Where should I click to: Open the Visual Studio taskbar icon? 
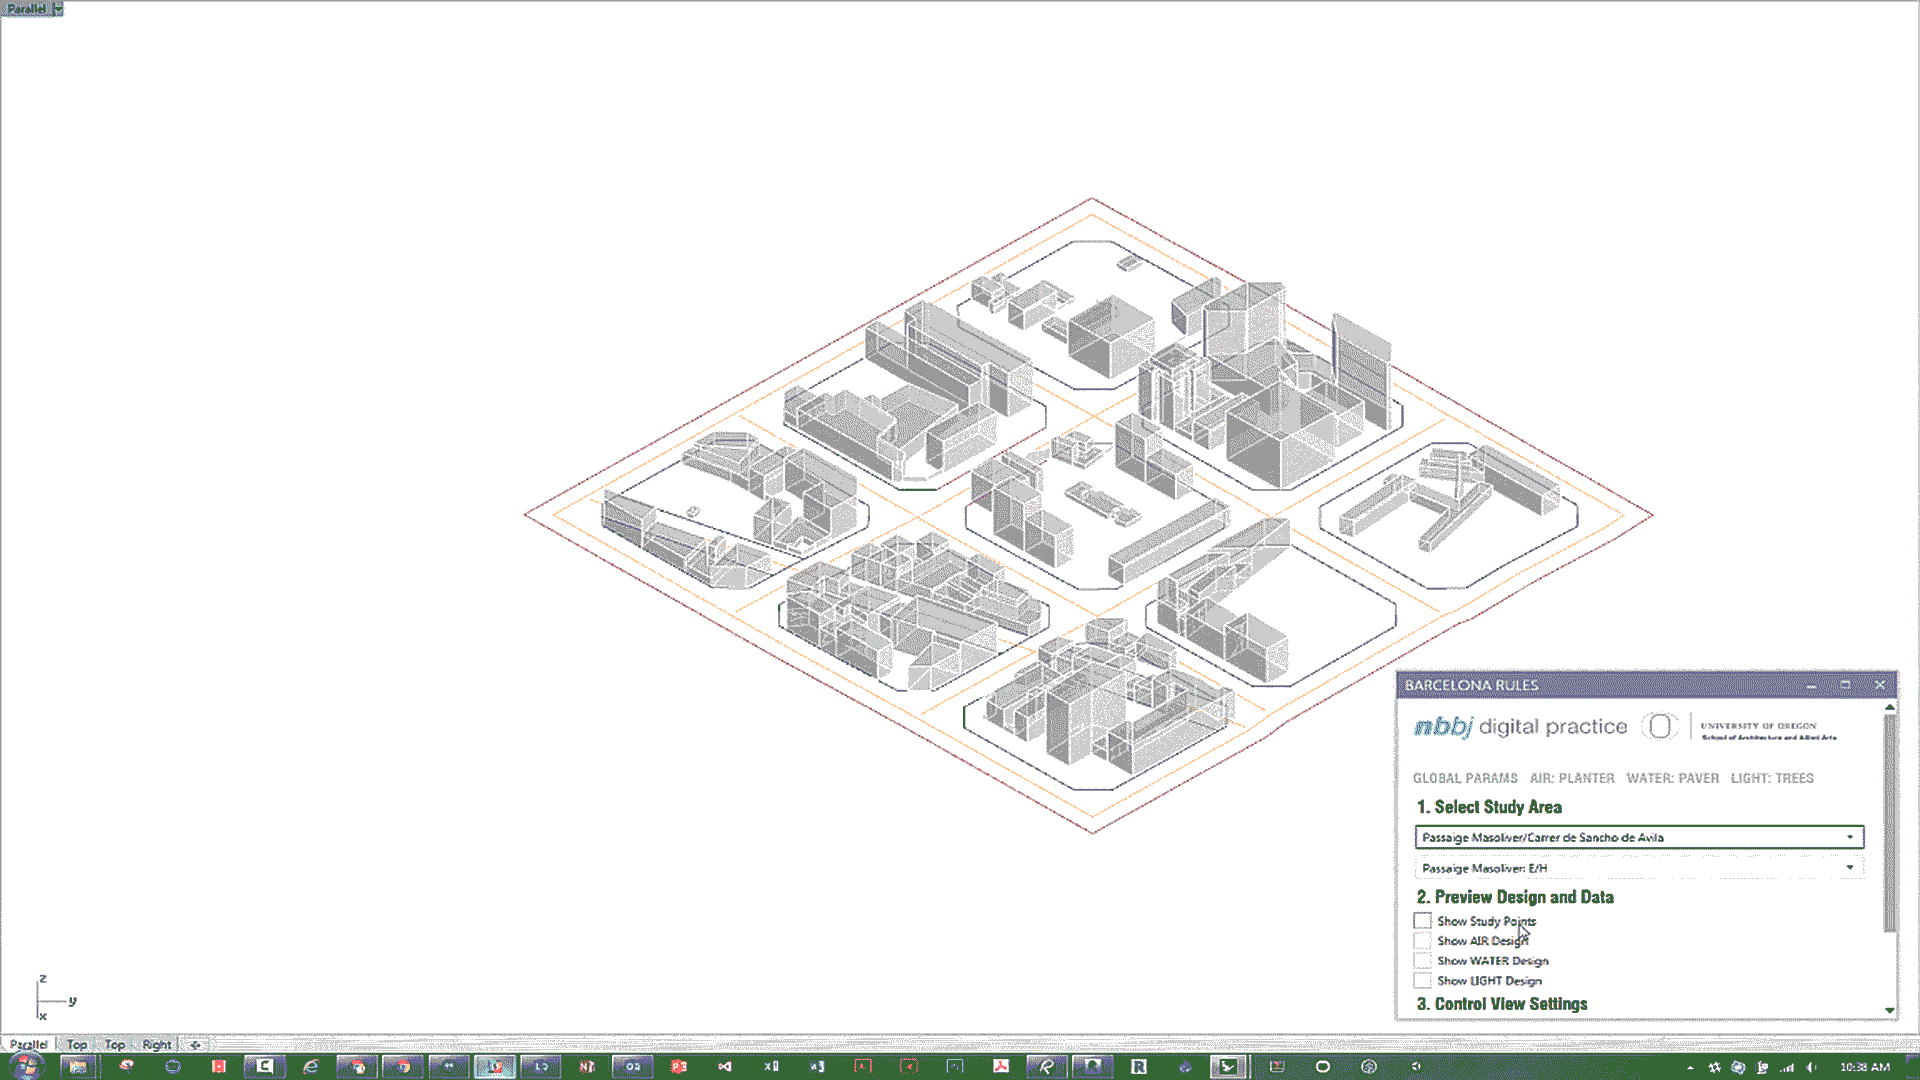tap(725, 1066)
